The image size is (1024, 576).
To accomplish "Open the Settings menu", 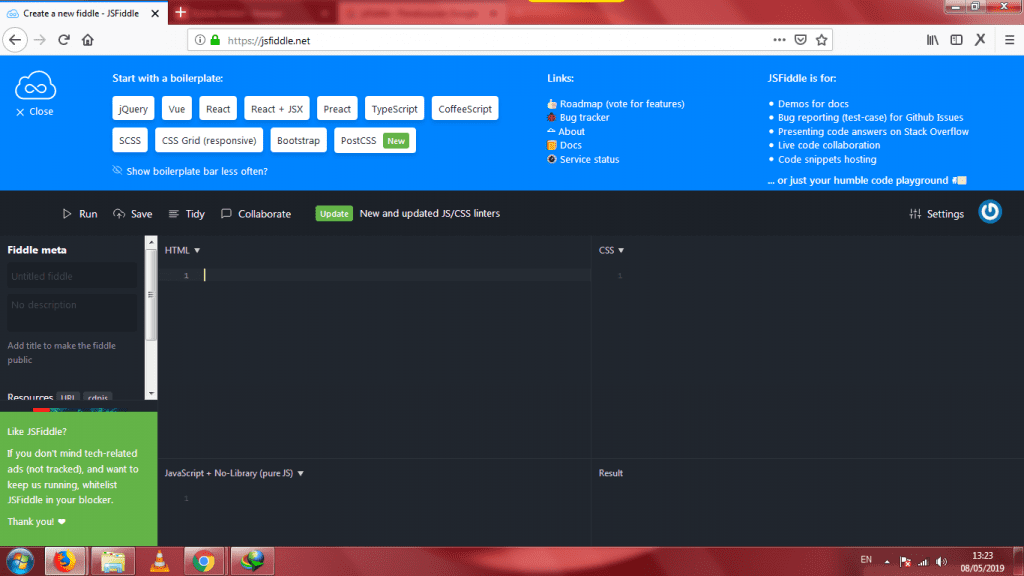I will [936, 214].
